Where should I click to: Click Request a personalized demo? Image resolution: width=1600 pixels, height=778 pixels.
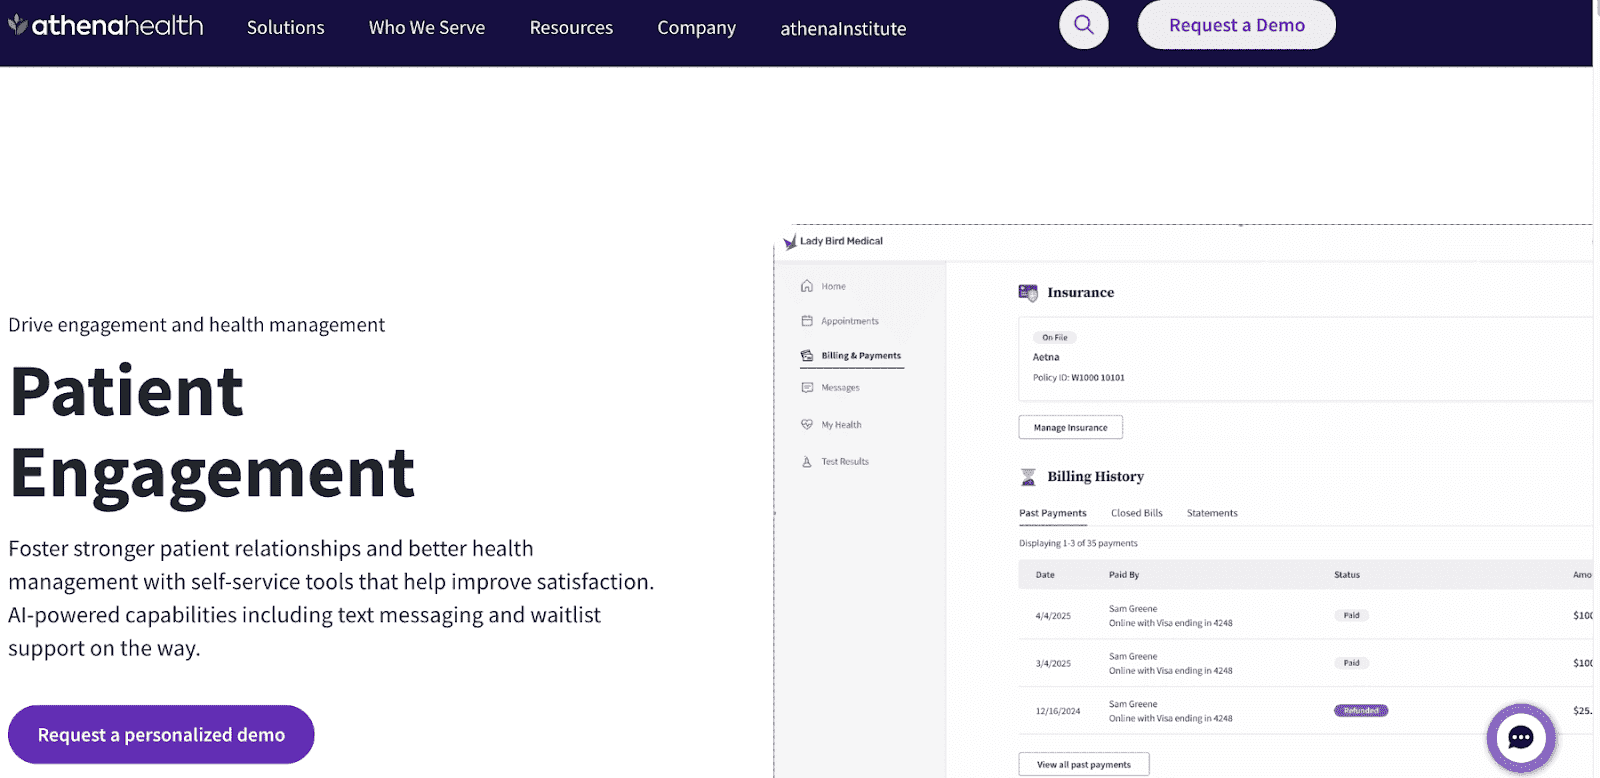(161, 735)
